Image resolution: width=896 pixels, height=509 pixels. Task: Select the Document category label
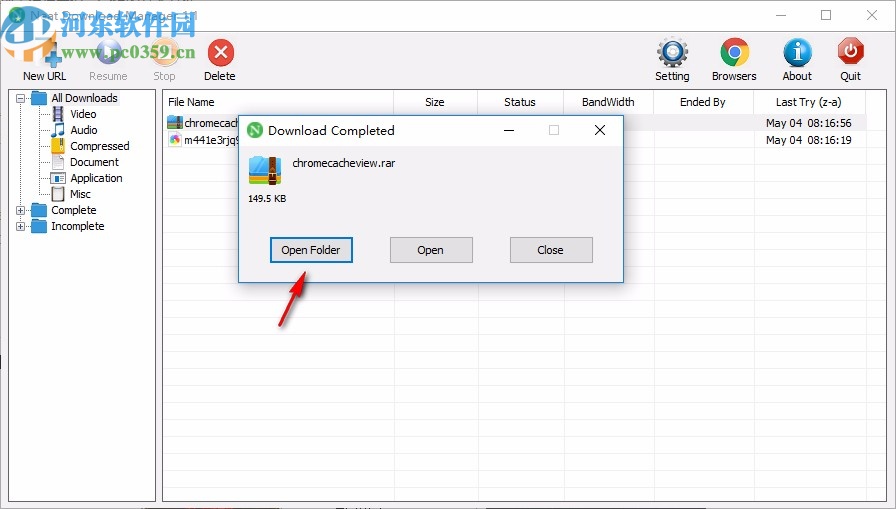point(94,162)
